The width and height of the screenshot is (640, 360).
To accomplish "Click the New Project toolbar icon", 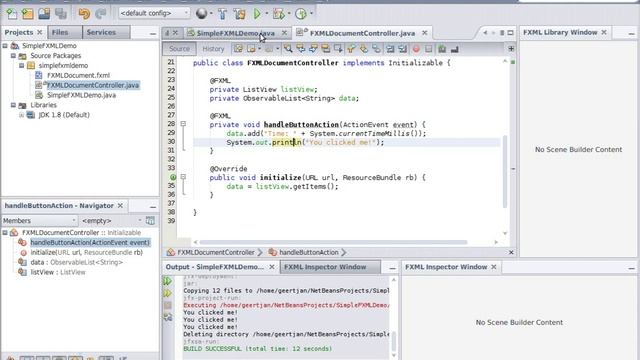I will point(28,13).
